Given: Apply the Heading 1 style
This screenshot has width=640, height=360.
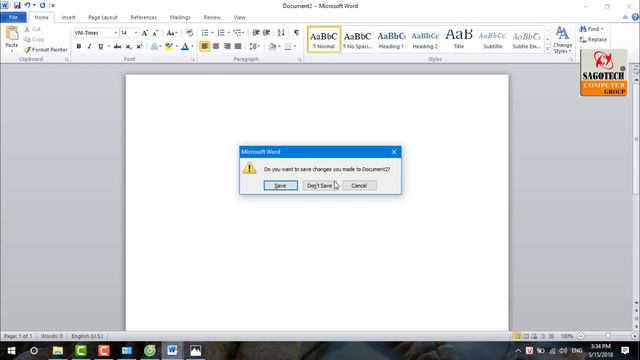Looking at the screenshot, I should (x=391, y=40).
